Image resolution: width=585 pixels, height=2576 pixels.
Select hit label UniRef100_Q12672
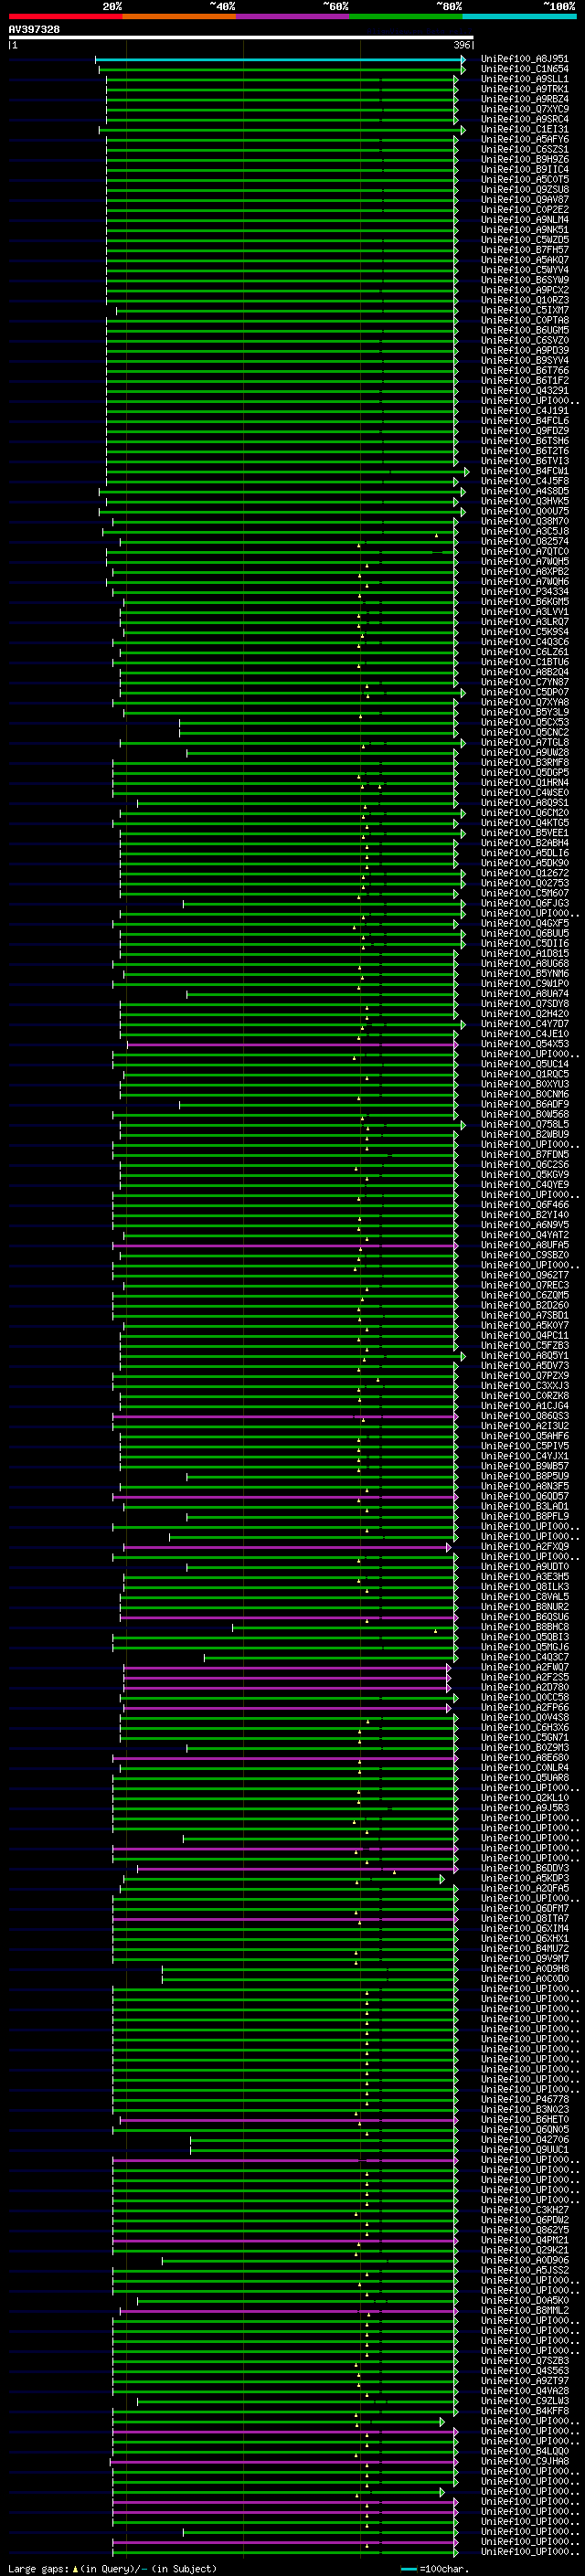[525, 873]
